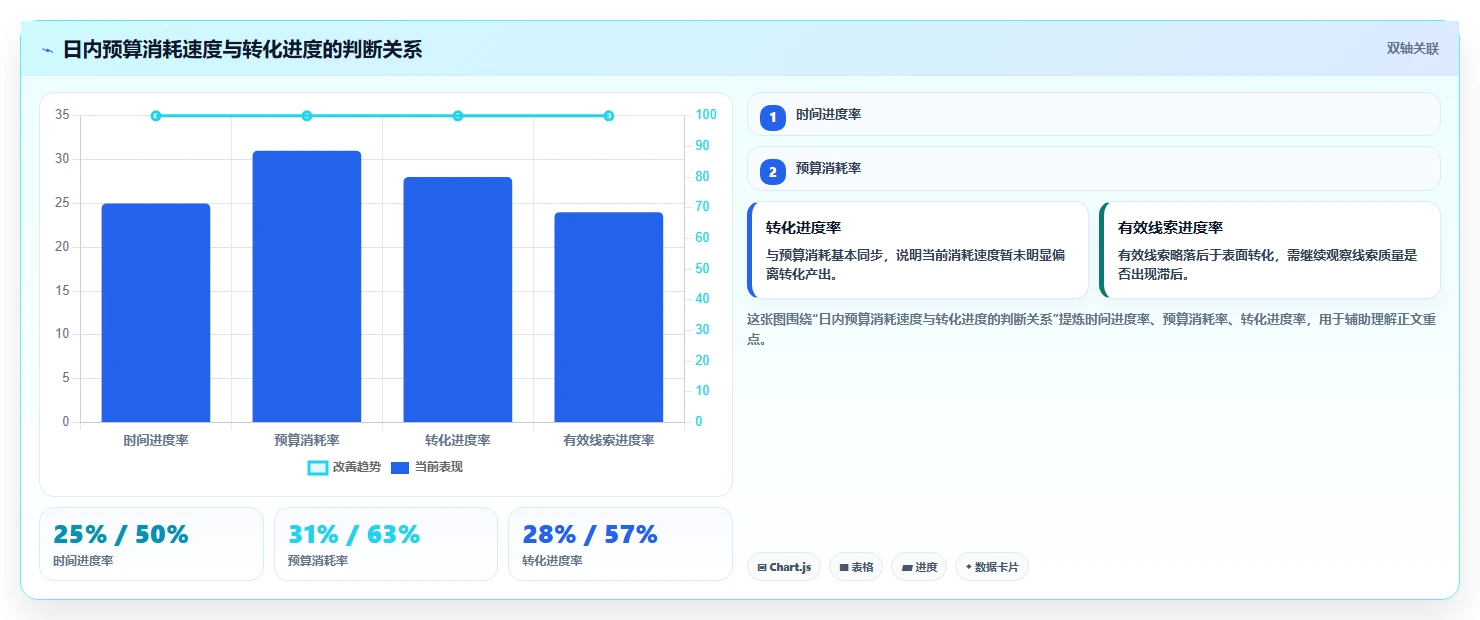Click the number 1 badge icon
The image size is (1480, 620).
773,118
